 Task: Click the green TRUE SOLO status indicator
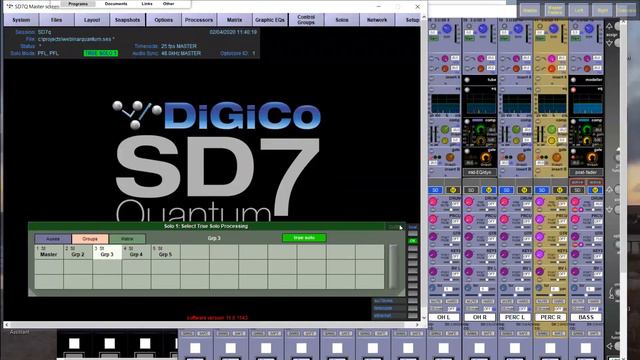[100, 53]
